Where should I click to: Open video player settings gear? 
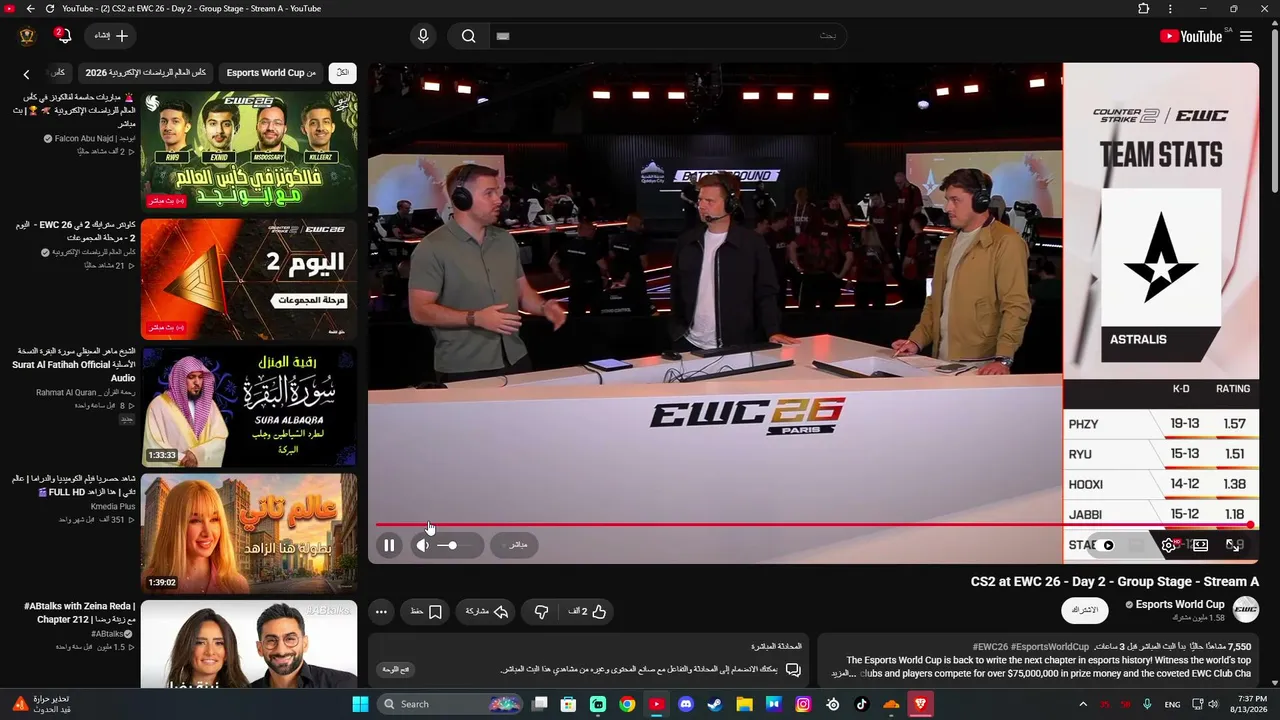tap(1168, 545)
